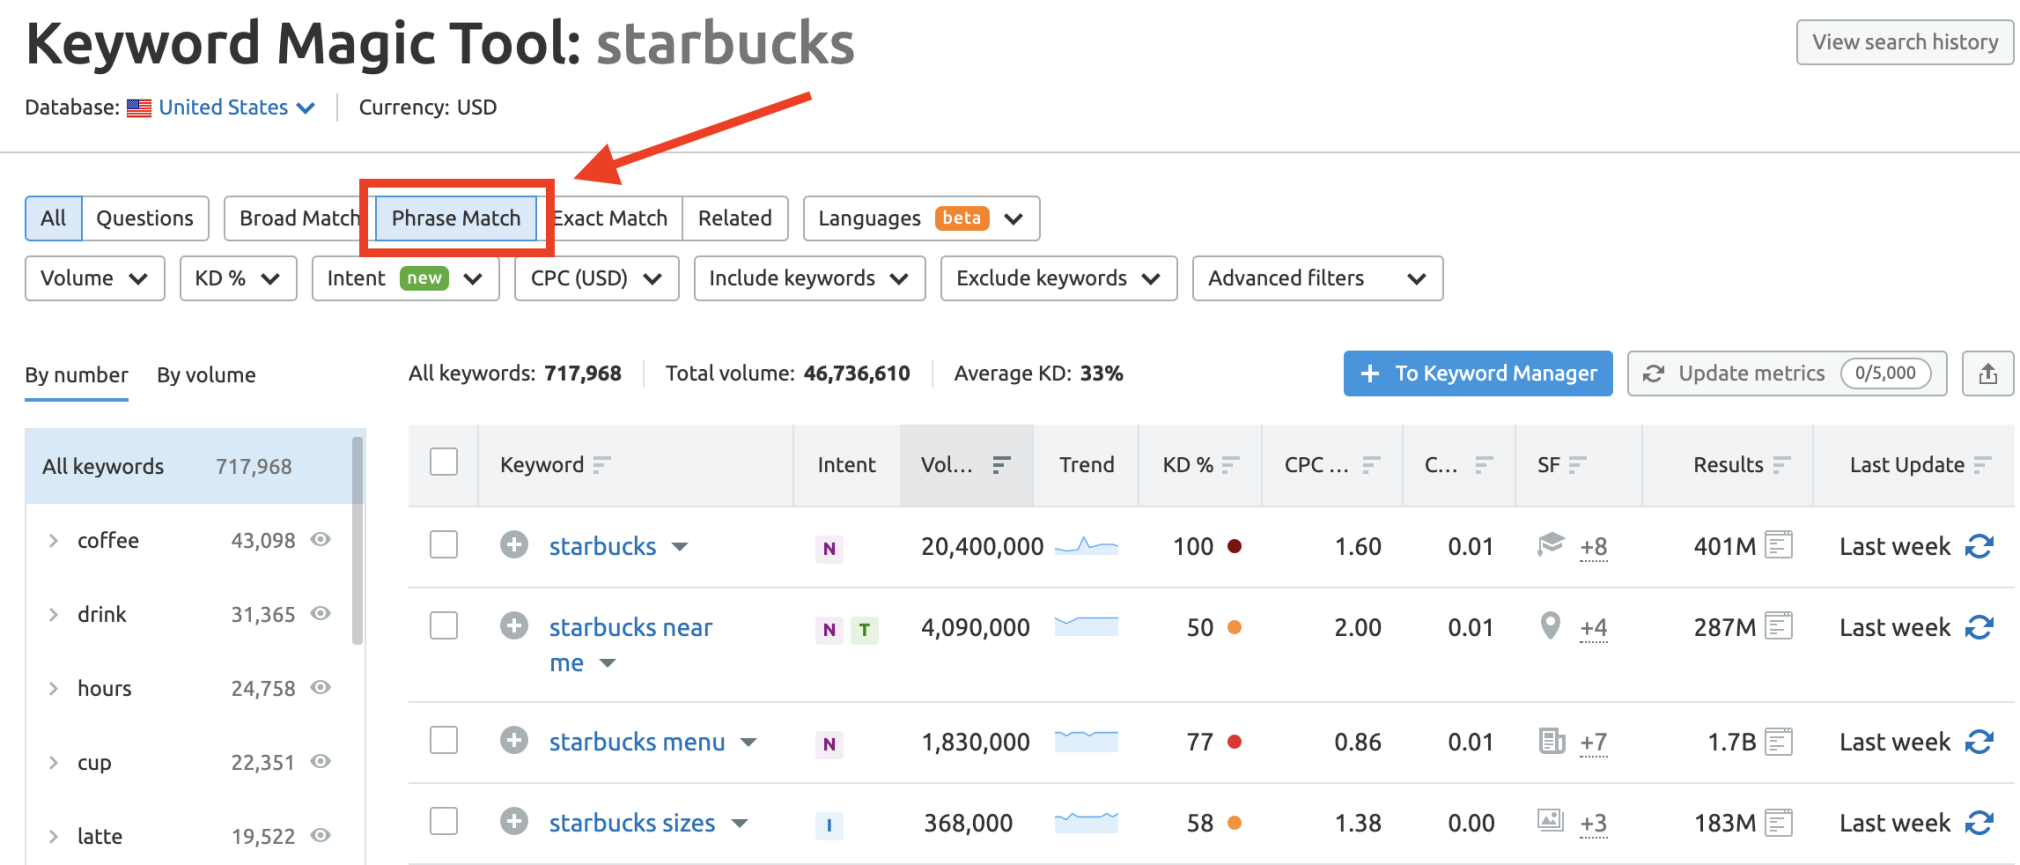The height and width of the screenshot is (865, 2020).
Task: Click Update metrics button
Action: pyautogui.click(x=1787, y=373)
